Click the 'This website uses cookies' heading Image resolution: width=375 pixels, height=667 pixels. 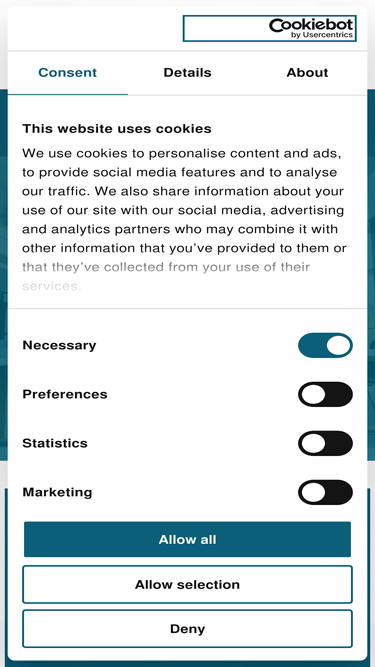point(117,128)
